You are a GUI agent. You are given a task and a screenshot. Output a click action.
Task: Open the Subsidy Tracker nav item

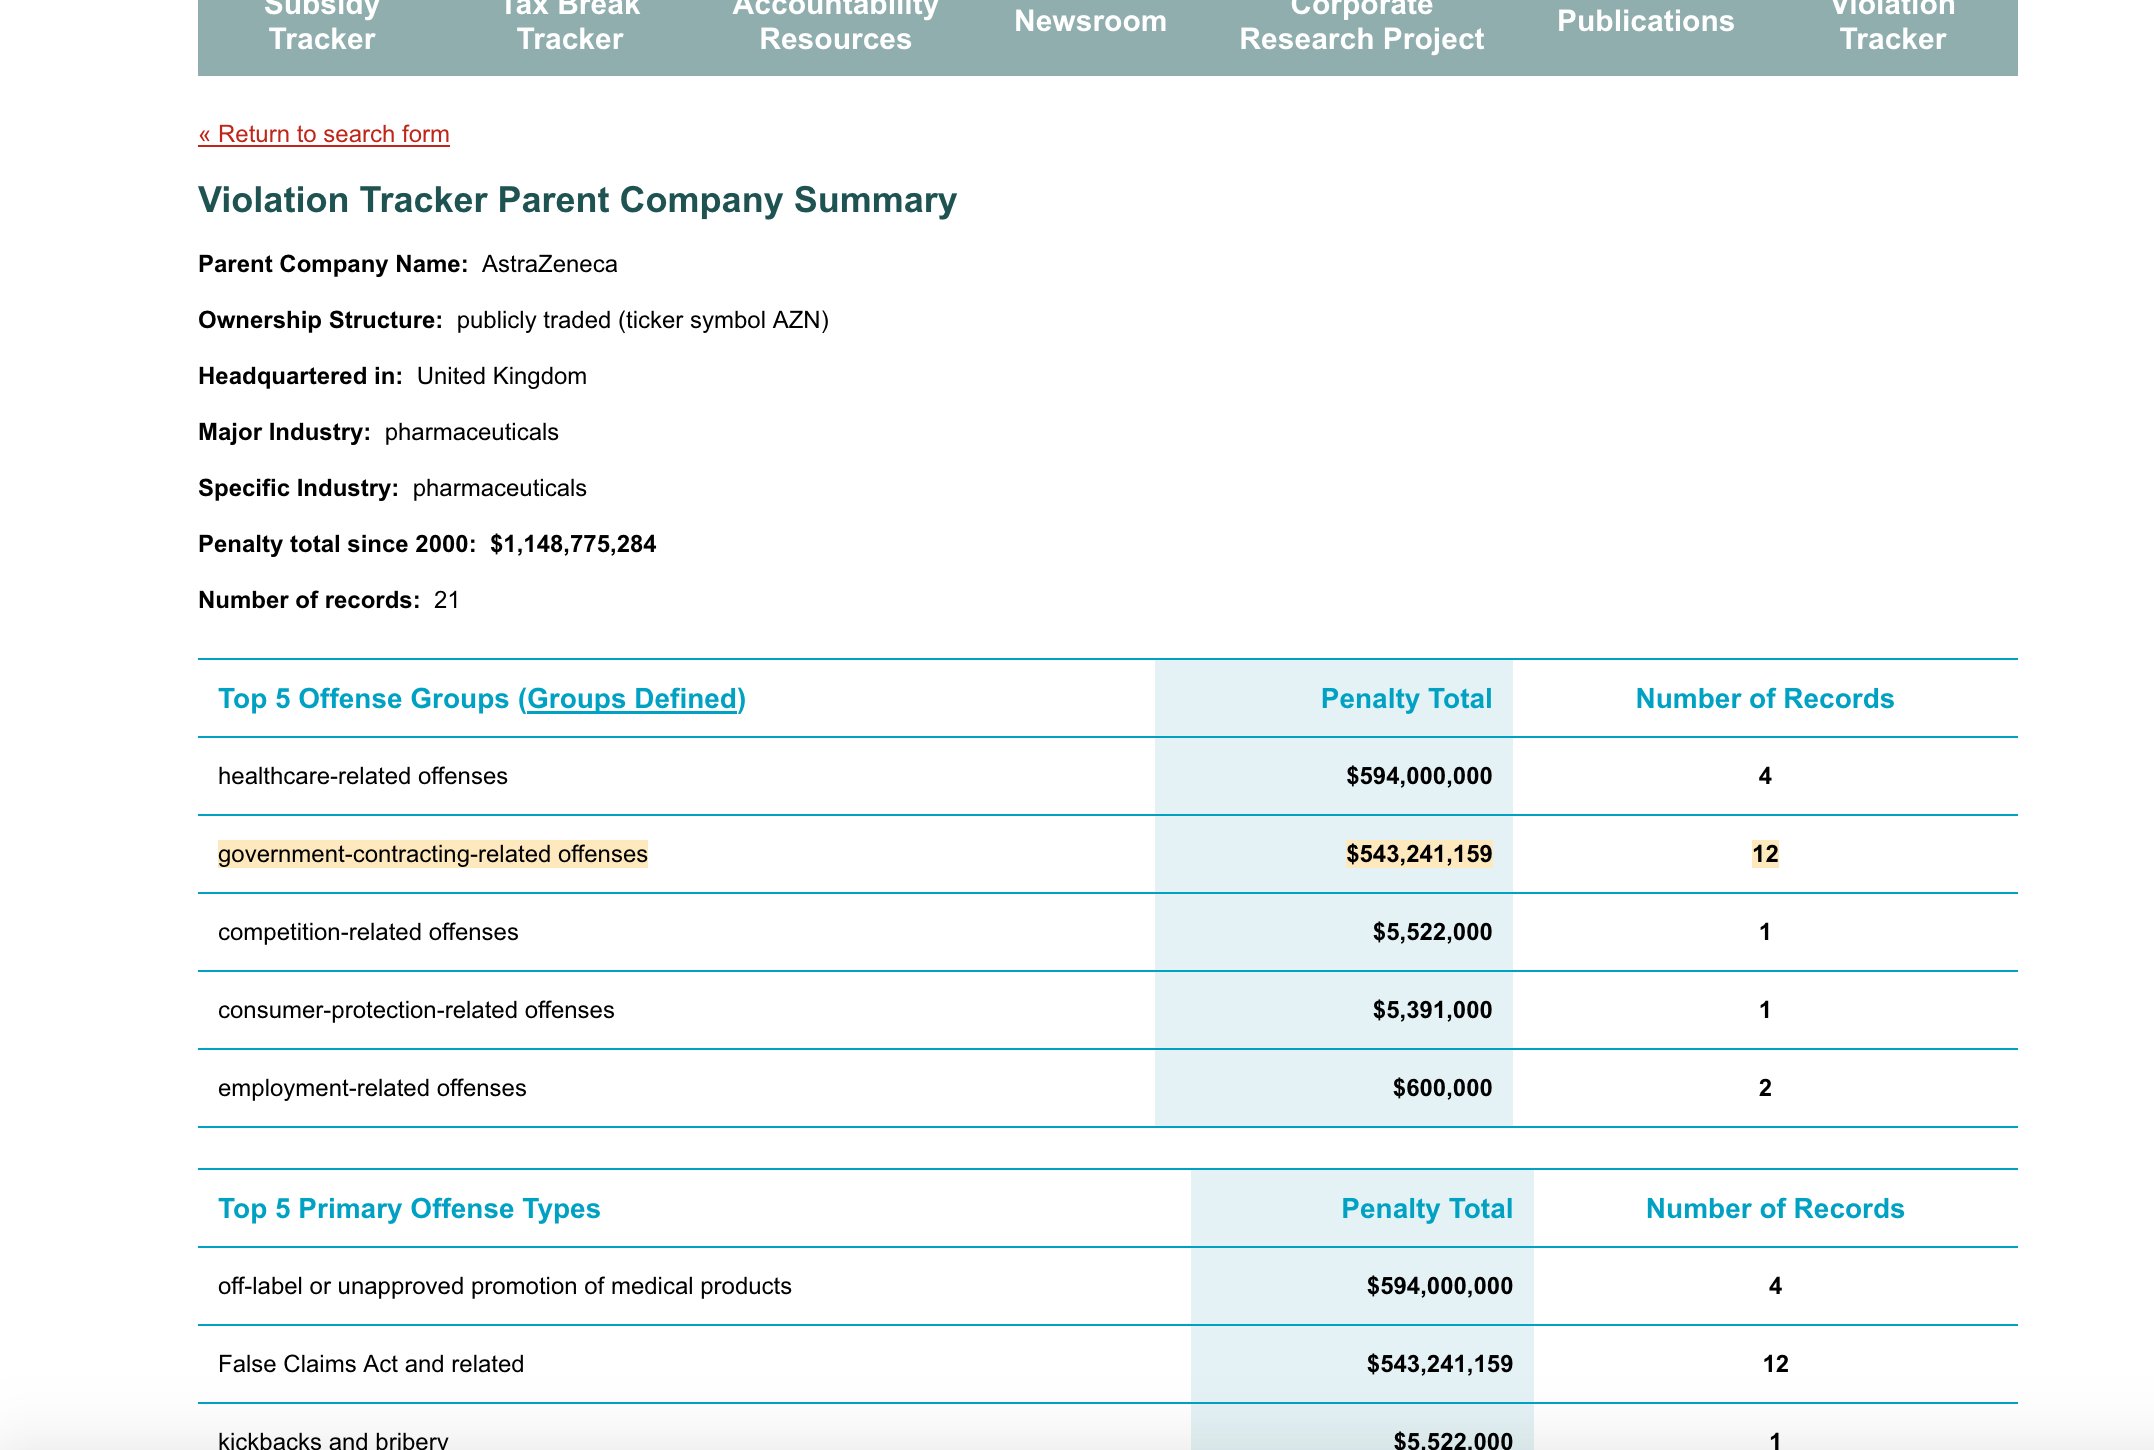tap(321, 24)
